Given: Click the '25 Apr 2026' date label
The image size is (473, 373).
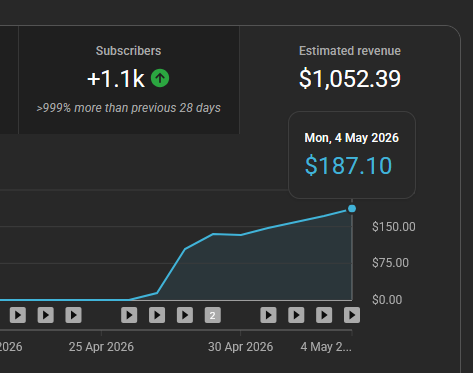Looking at the screenshot, I should point(101,347).
